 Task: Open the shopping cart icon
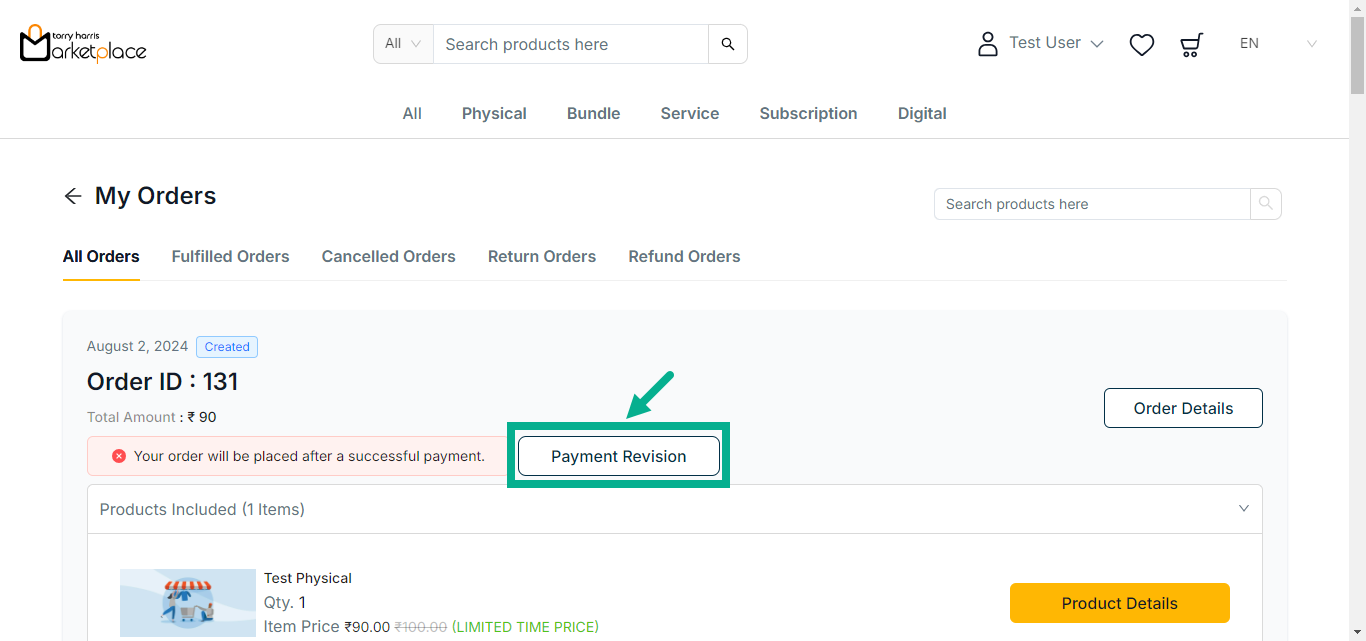(x=1191, y=45)
